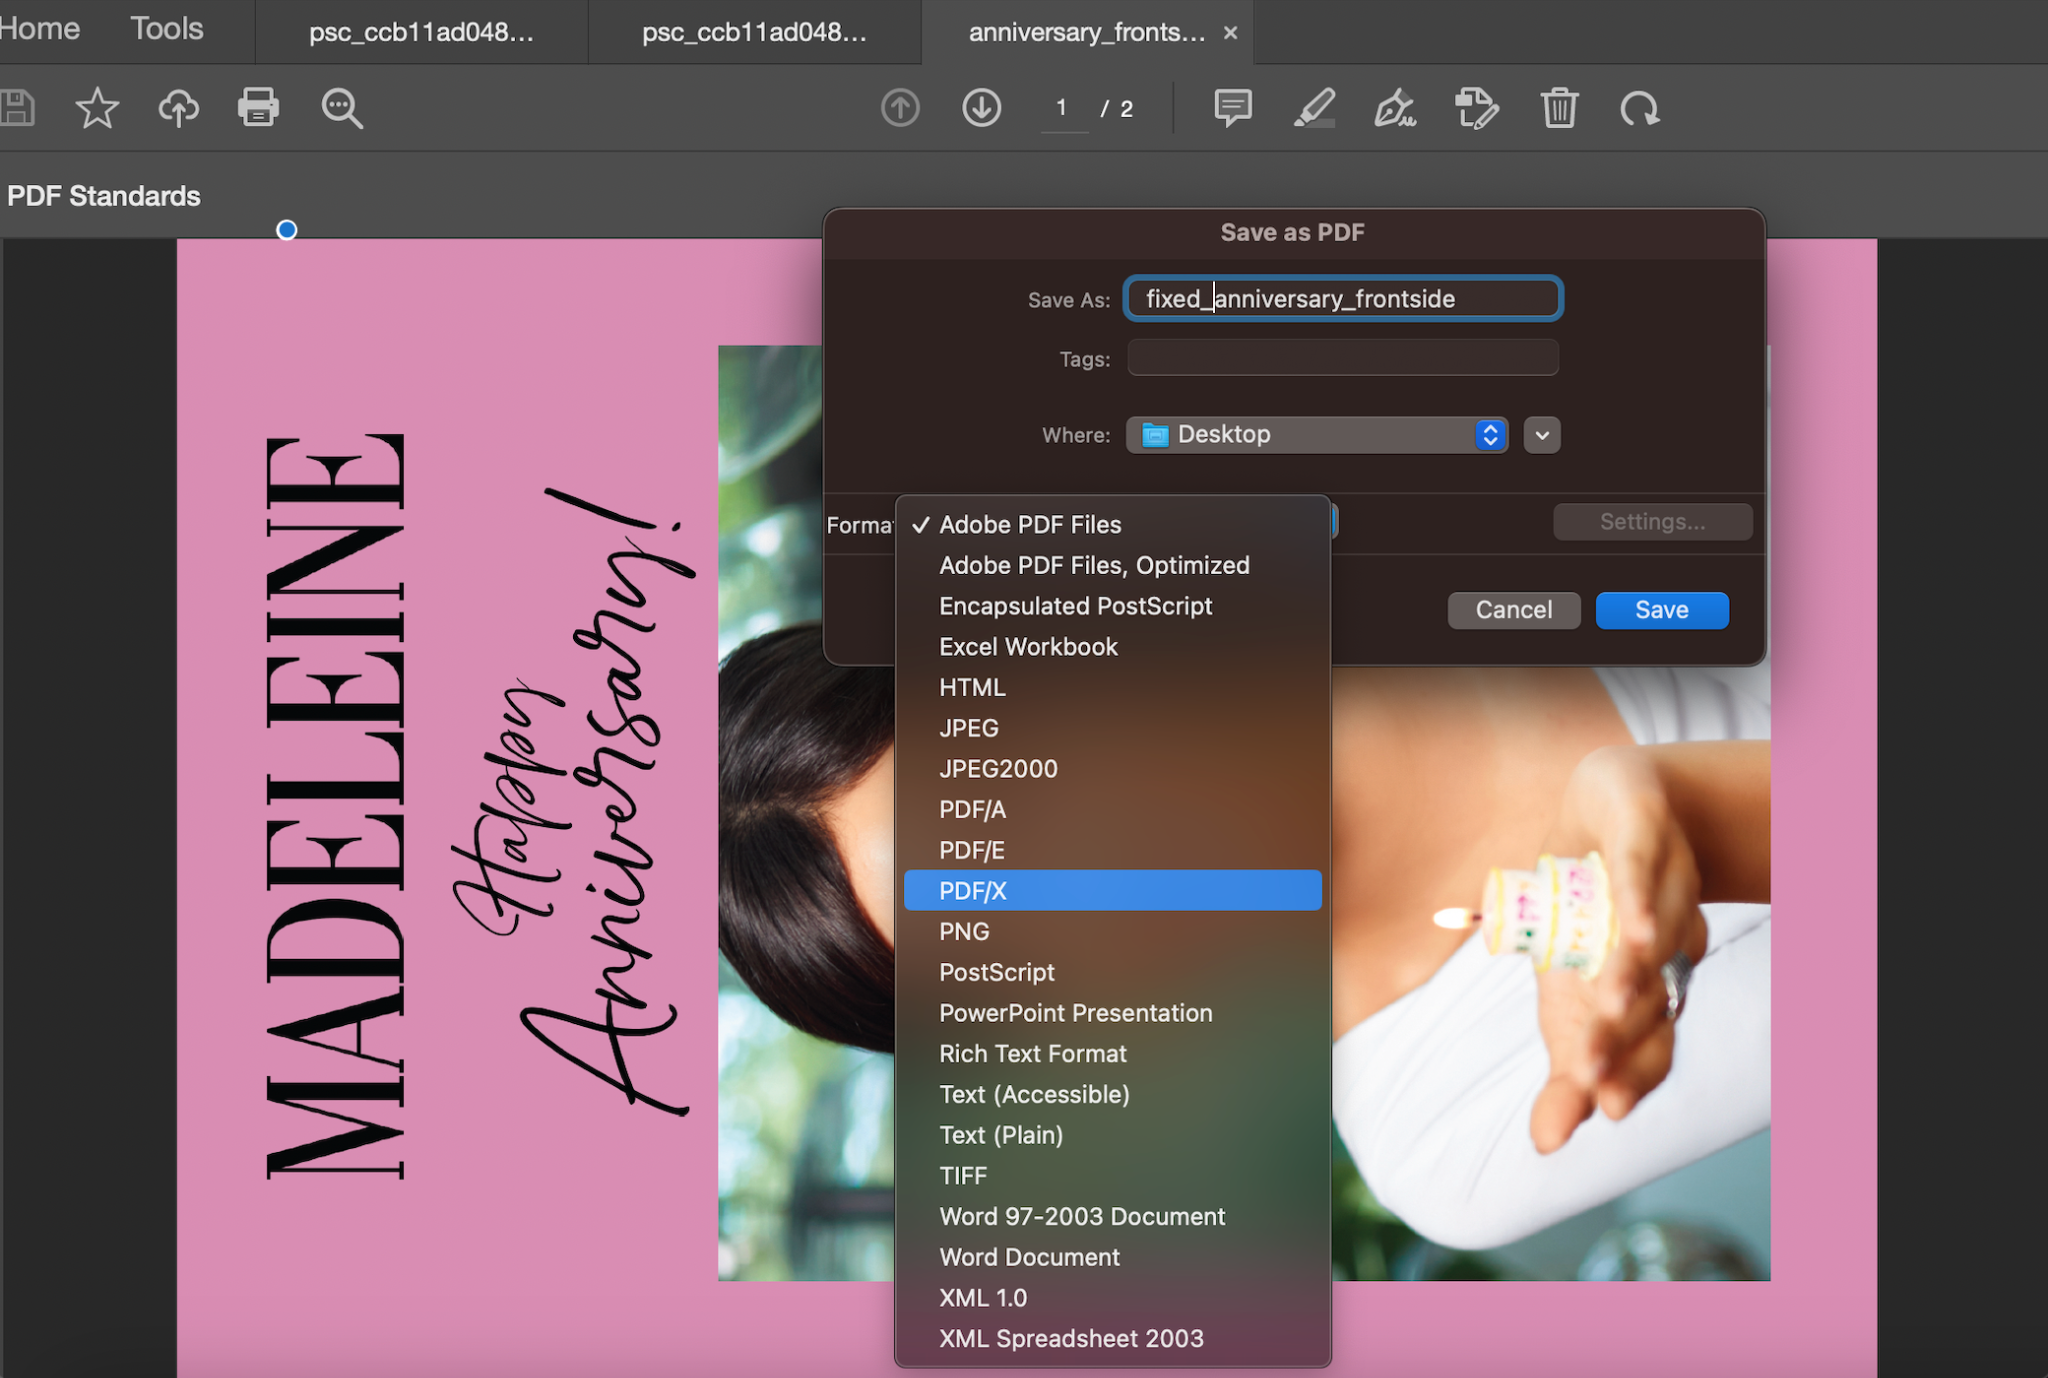Viewport: 2048px width, 1378px height.
Task: Click the star bookmark icon
Action: tap(97, 108)
